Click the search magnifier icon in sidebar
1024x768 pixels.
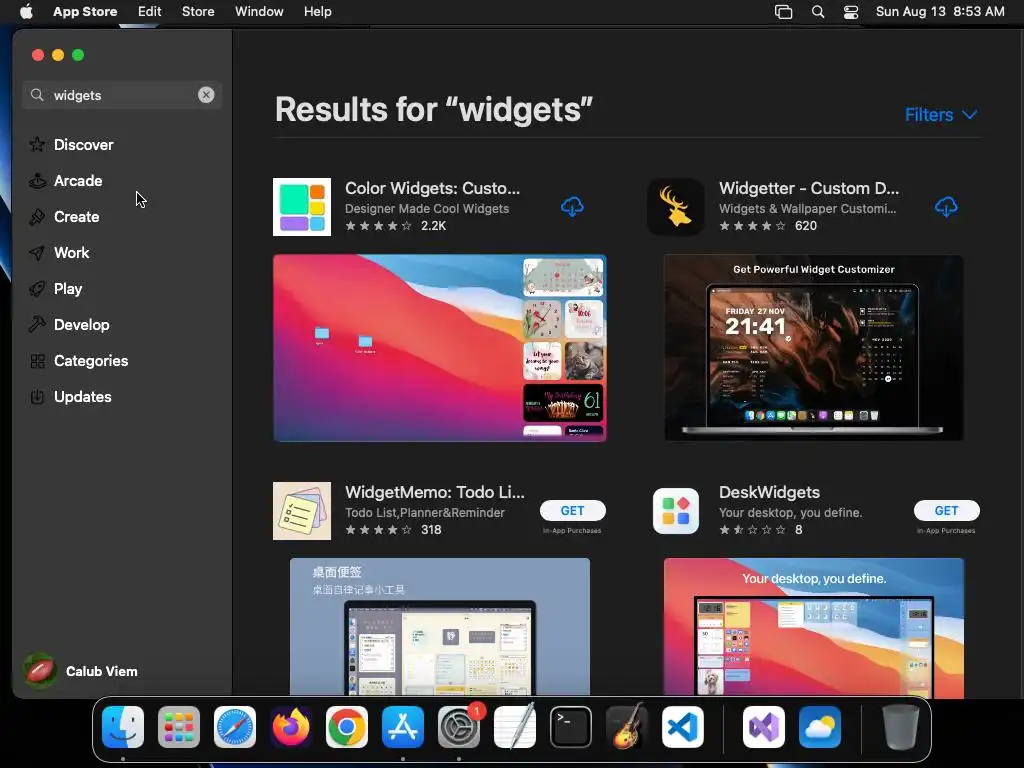pos(37,95)
